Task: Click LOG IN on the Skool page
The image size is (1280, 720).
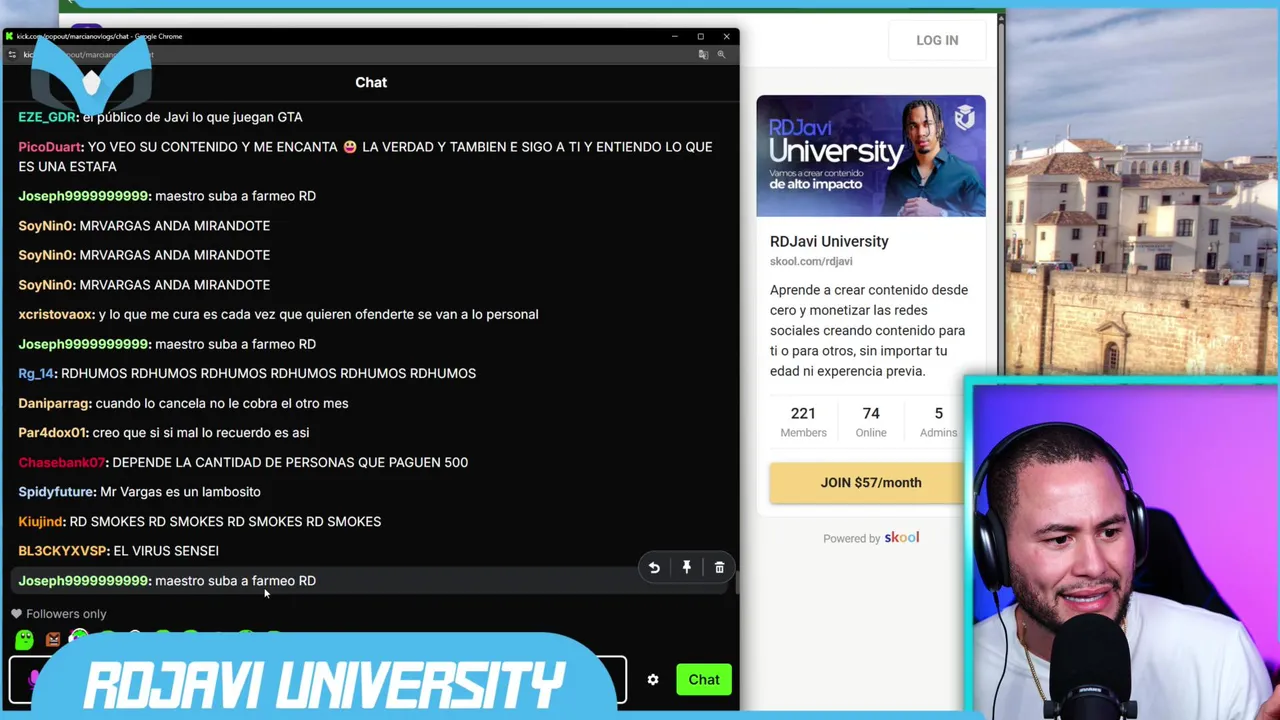Action: 937,40
